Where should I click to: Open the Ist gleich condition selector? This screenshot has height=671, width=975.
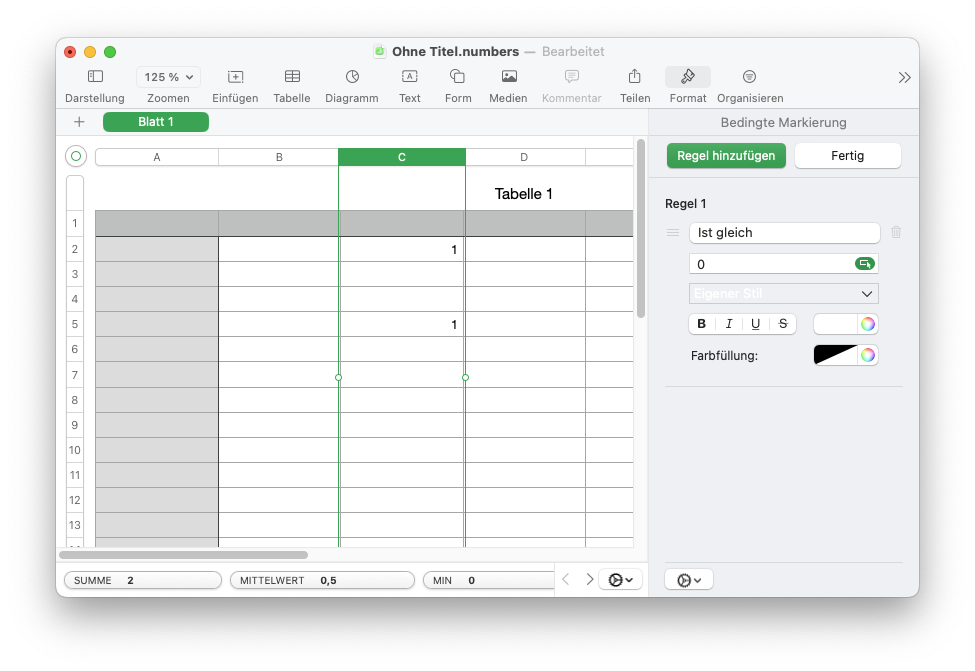point(784,233)
